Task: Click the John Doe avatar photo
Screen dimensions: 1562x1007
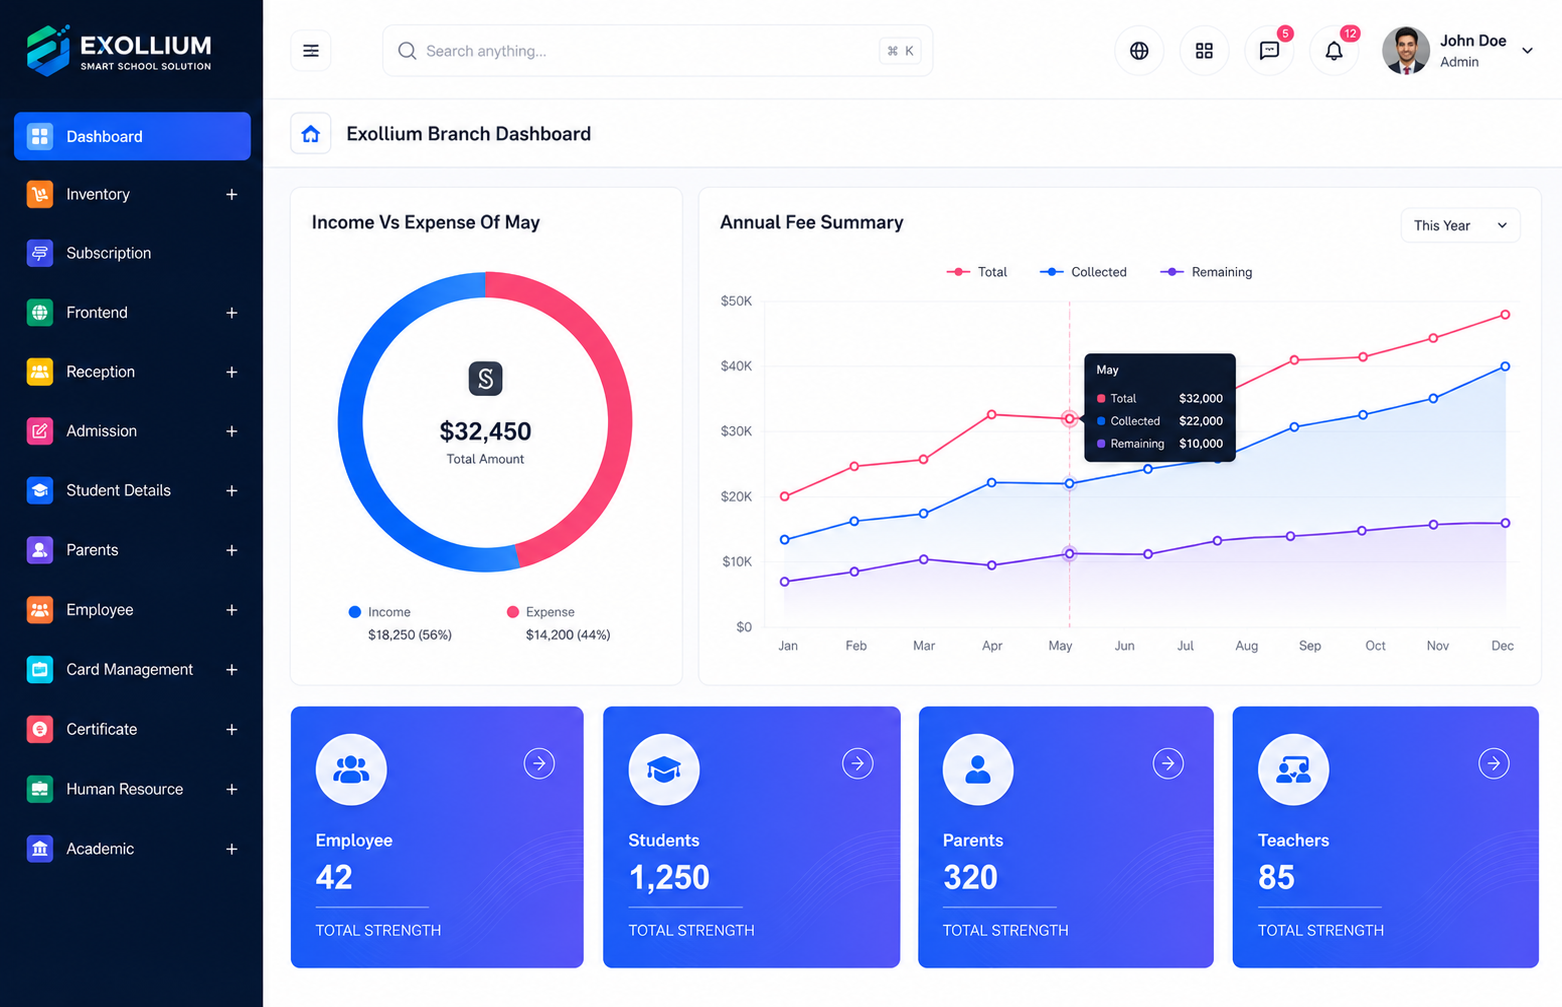Action: click(1405, 51)
